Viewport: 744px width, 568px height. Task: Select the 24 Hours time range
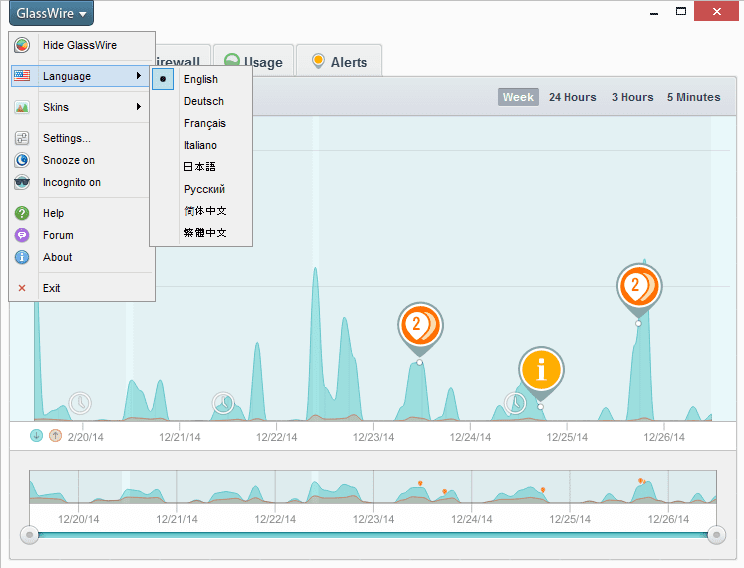(x=573, y=97)
